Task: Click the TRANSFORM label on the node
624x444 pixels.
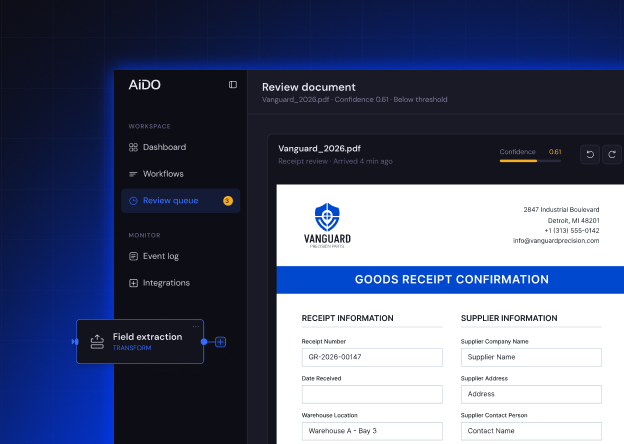Action: point(132,348)
